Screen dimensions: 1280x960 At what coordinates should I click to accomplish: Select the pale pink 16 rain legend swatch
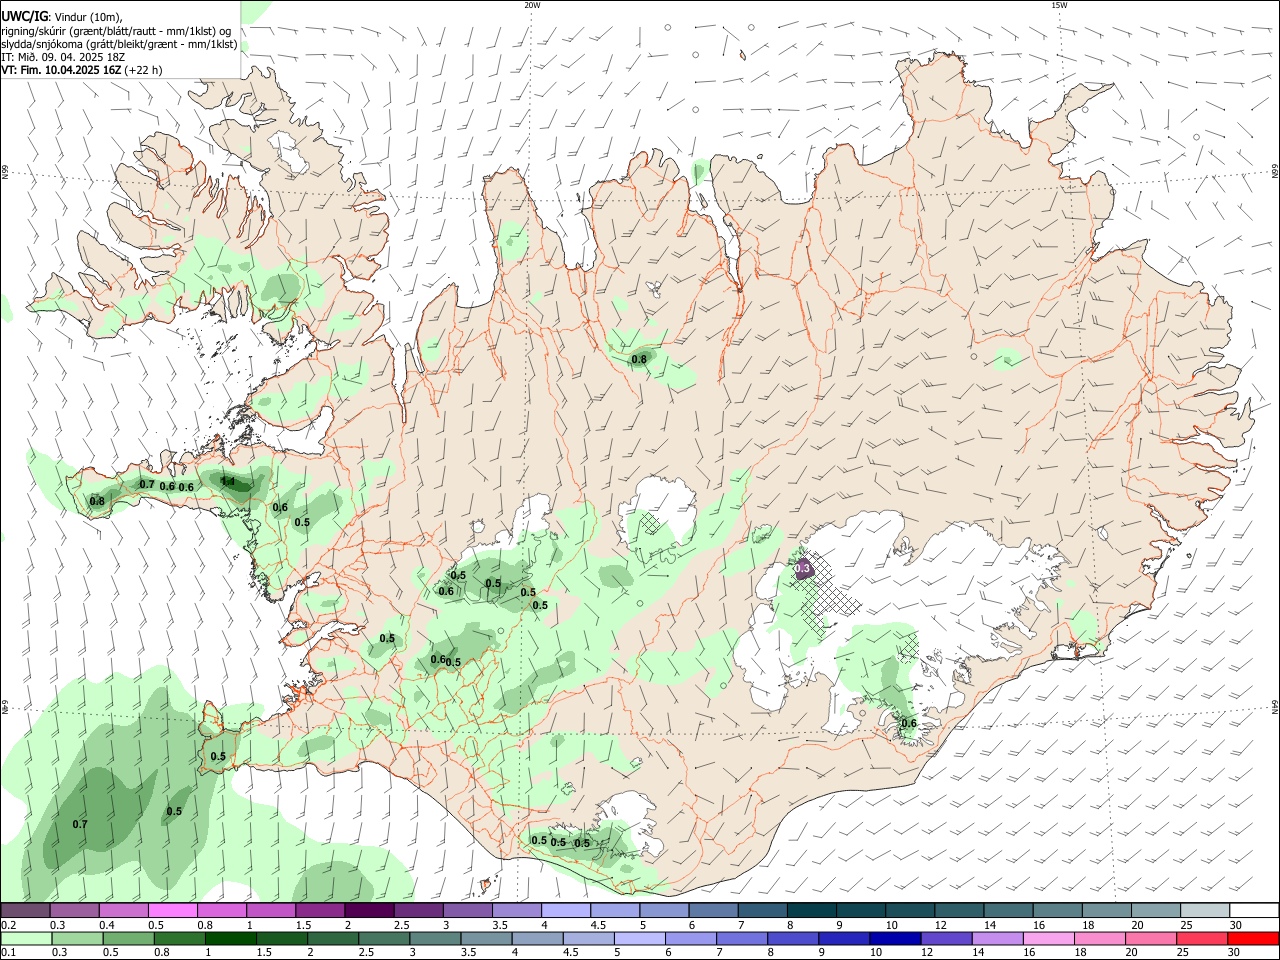[x=1047, y=938]
